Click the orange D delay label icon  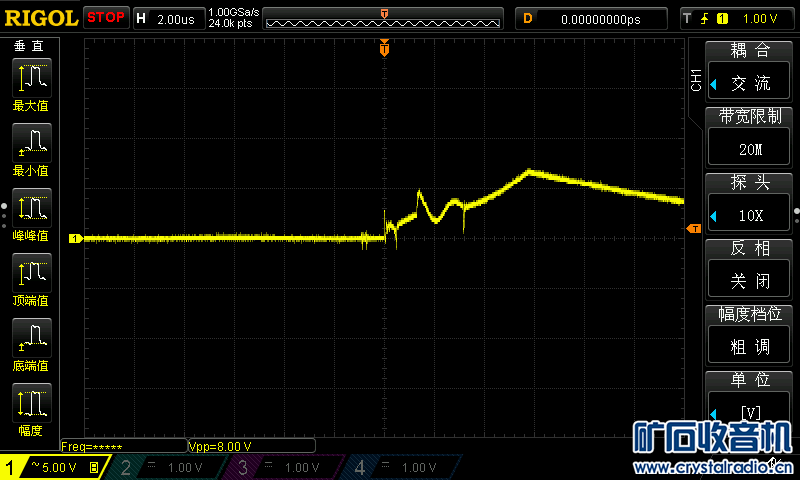528,19
